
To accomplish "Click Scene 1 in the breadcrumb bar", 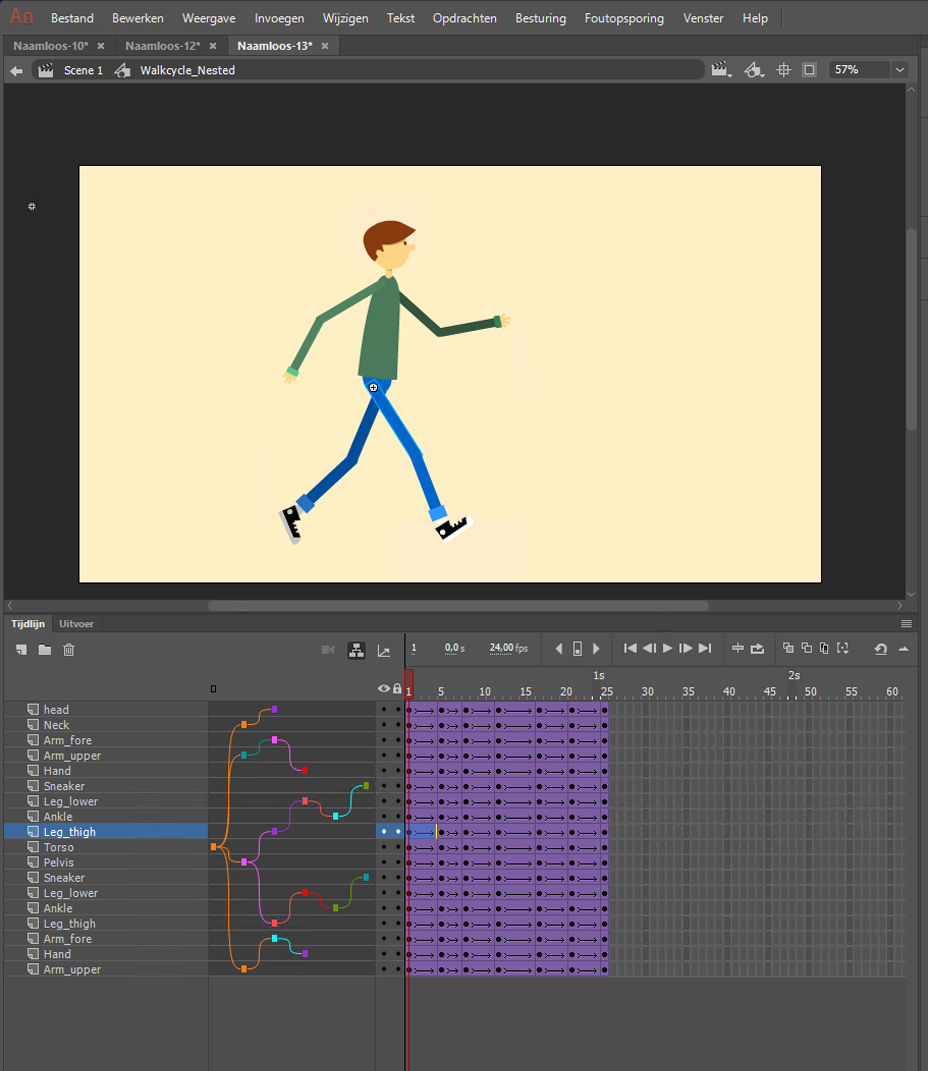I will coord(83,70).
